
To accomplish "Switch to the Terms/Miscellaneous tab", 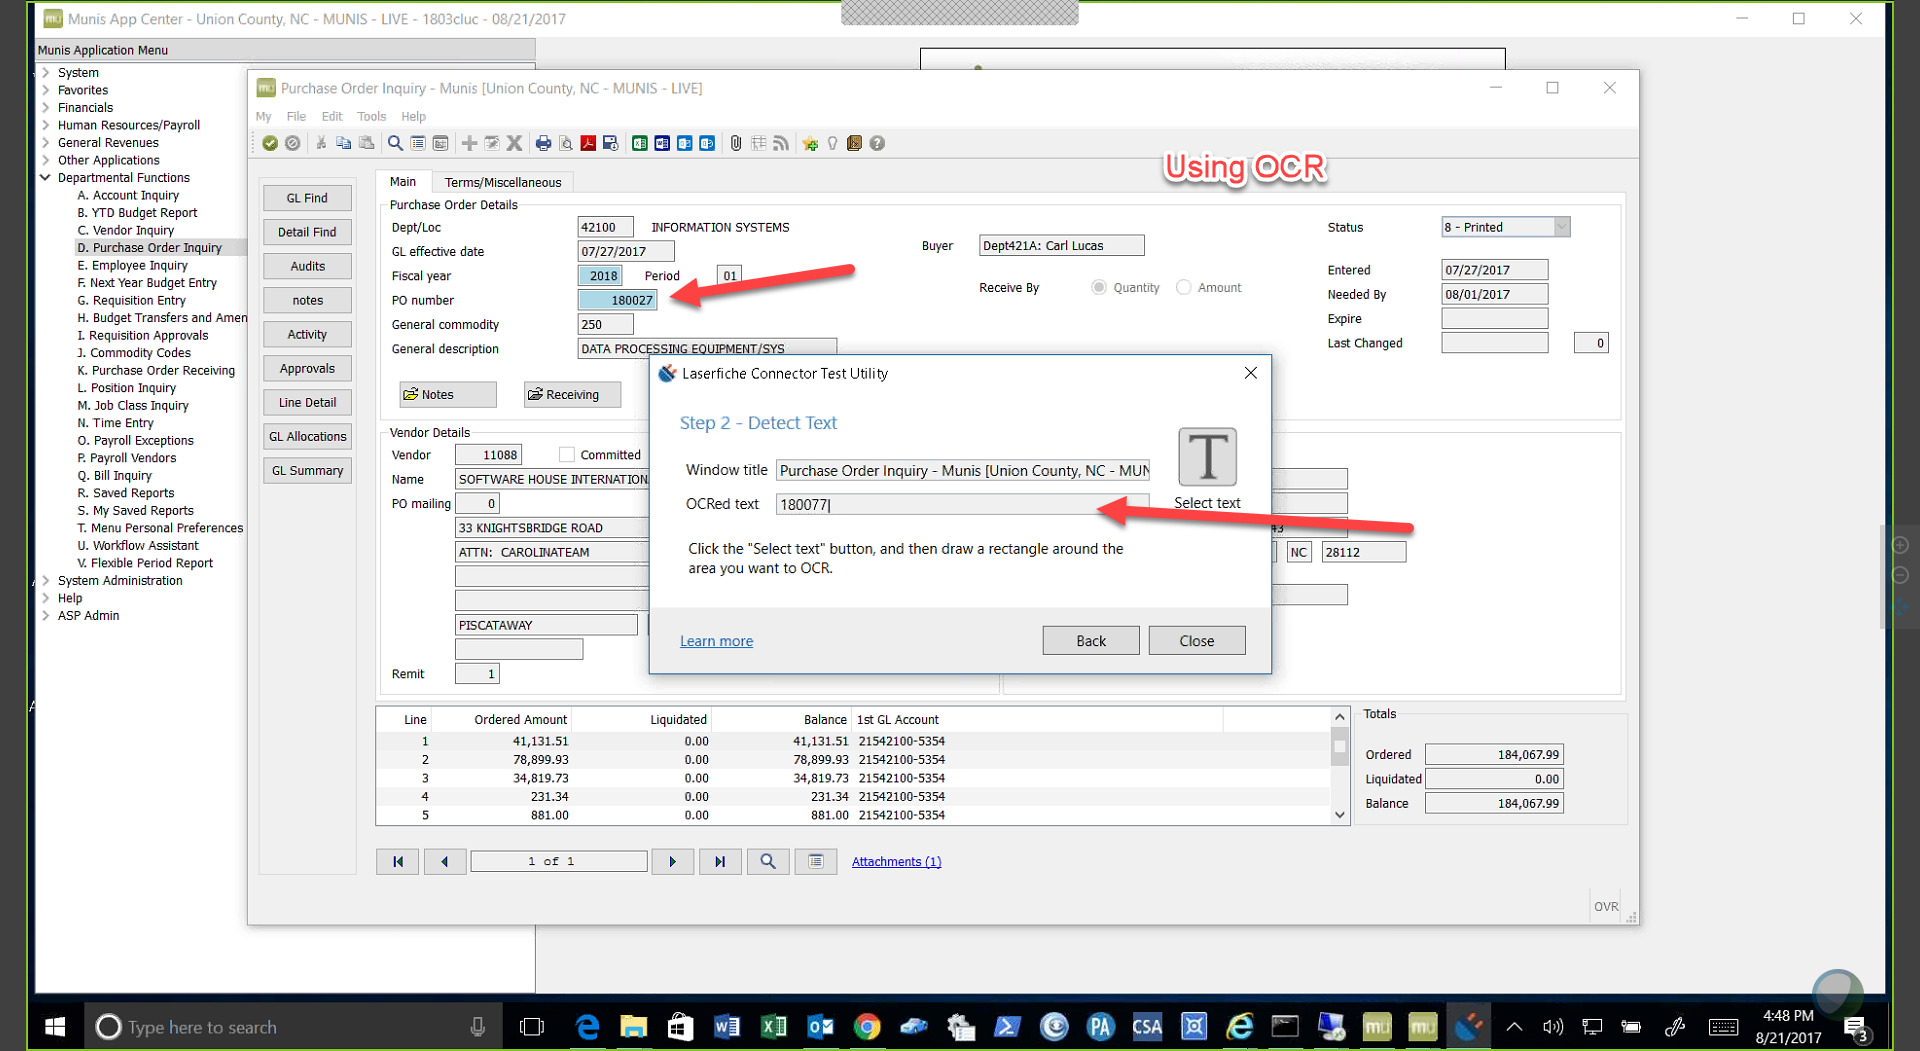I will (x=502, y=182).
